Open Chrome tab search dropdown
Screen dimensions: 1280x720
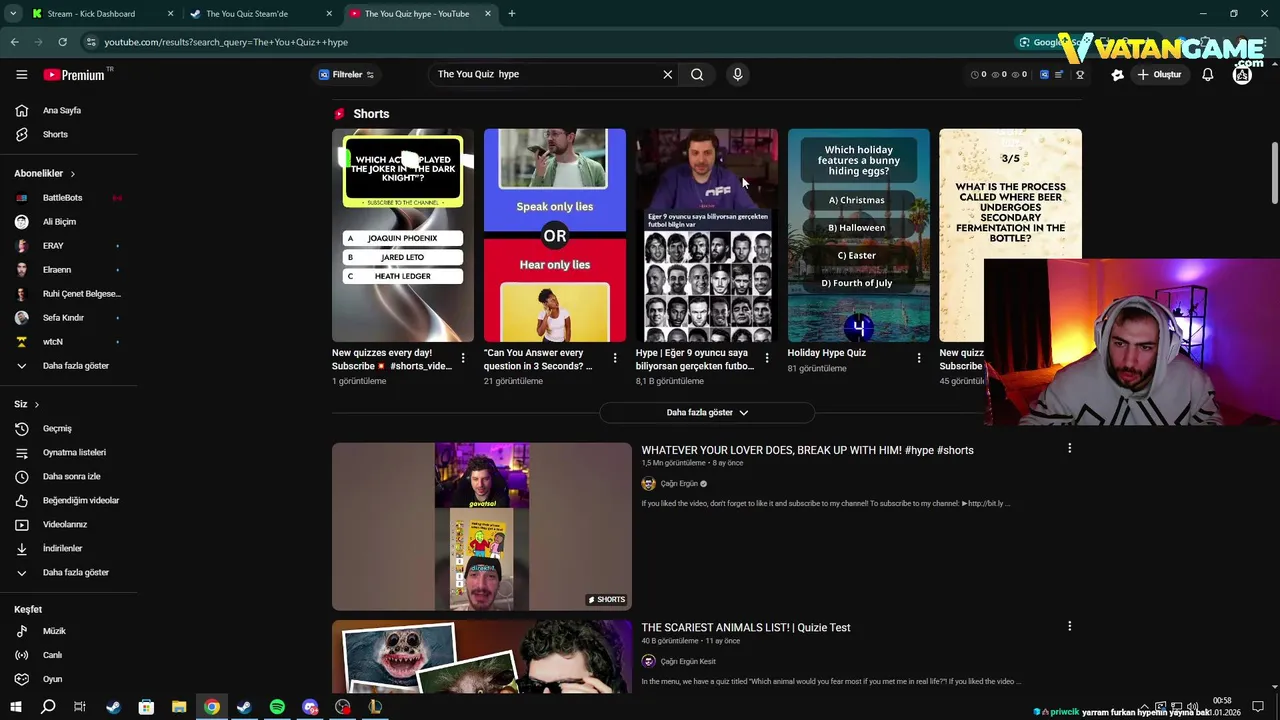13,14
